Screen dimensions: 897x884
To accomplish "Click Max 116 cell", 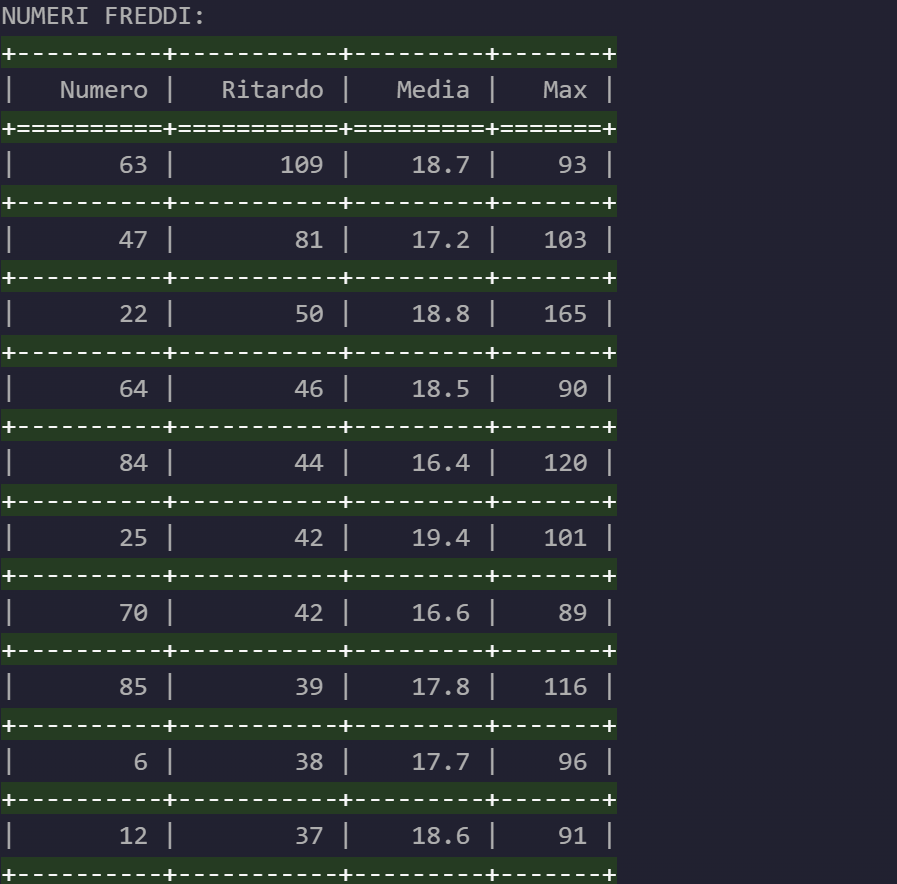I will tap(565, 686).
